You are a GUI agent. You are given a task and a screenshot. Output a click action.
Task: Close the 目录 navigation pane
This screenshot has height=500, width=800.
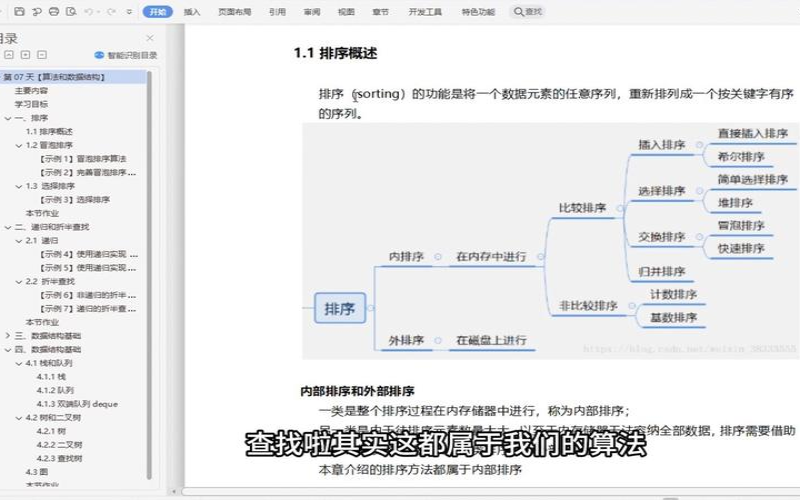(x=150, y=38)
